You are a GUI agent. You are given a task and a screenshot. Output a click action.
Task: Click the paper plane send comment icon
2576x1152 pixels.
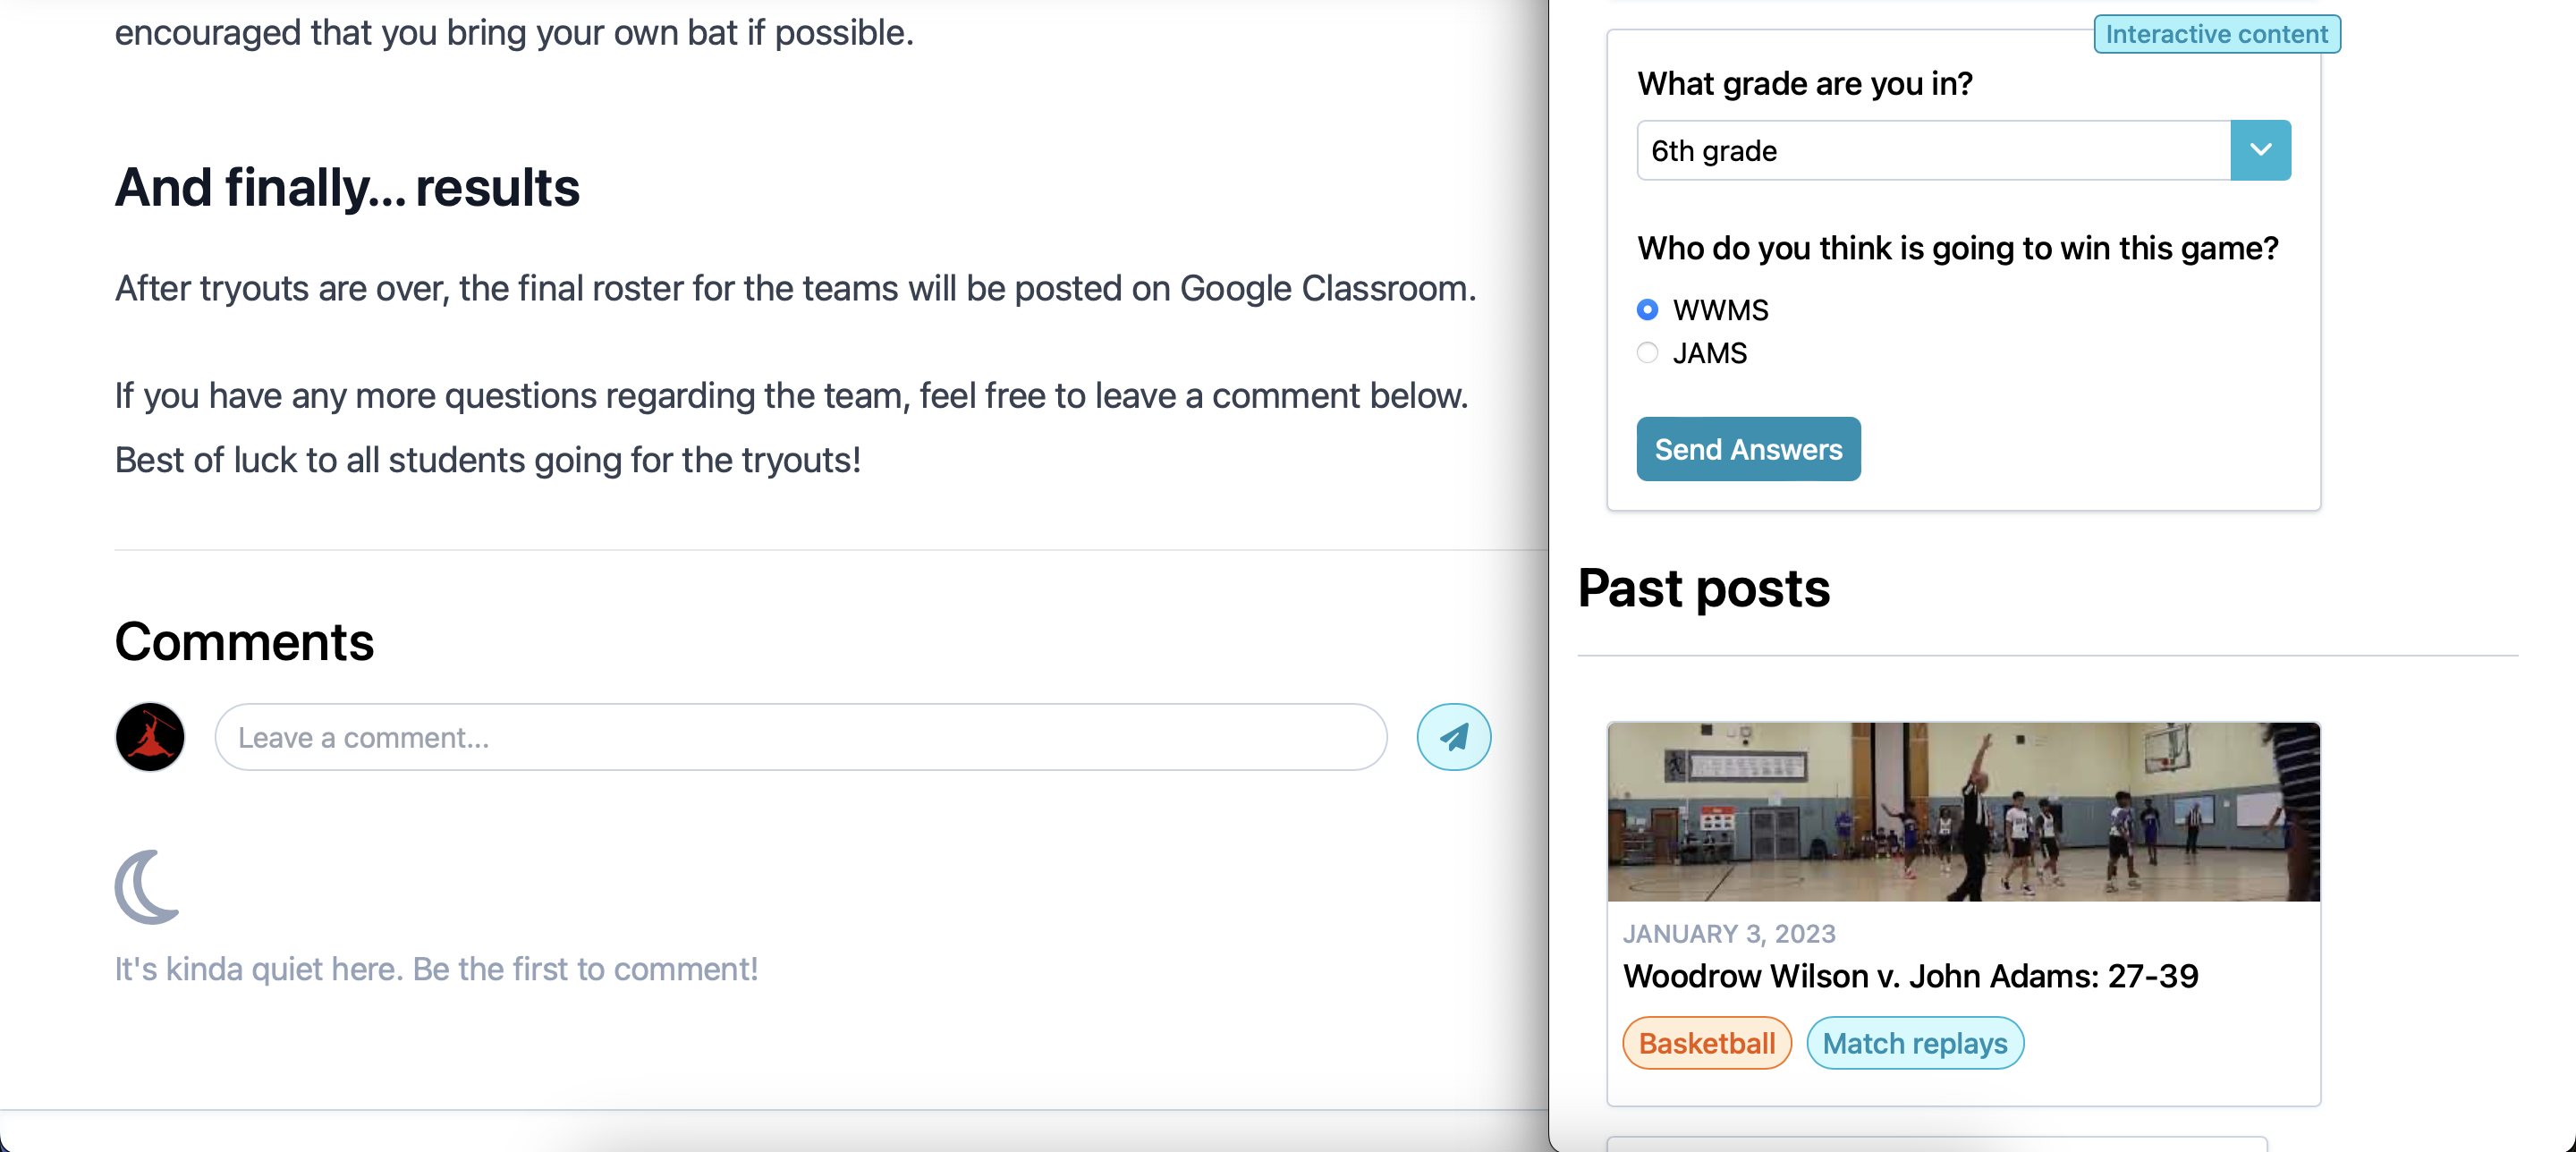click(x=1453, y=737)
